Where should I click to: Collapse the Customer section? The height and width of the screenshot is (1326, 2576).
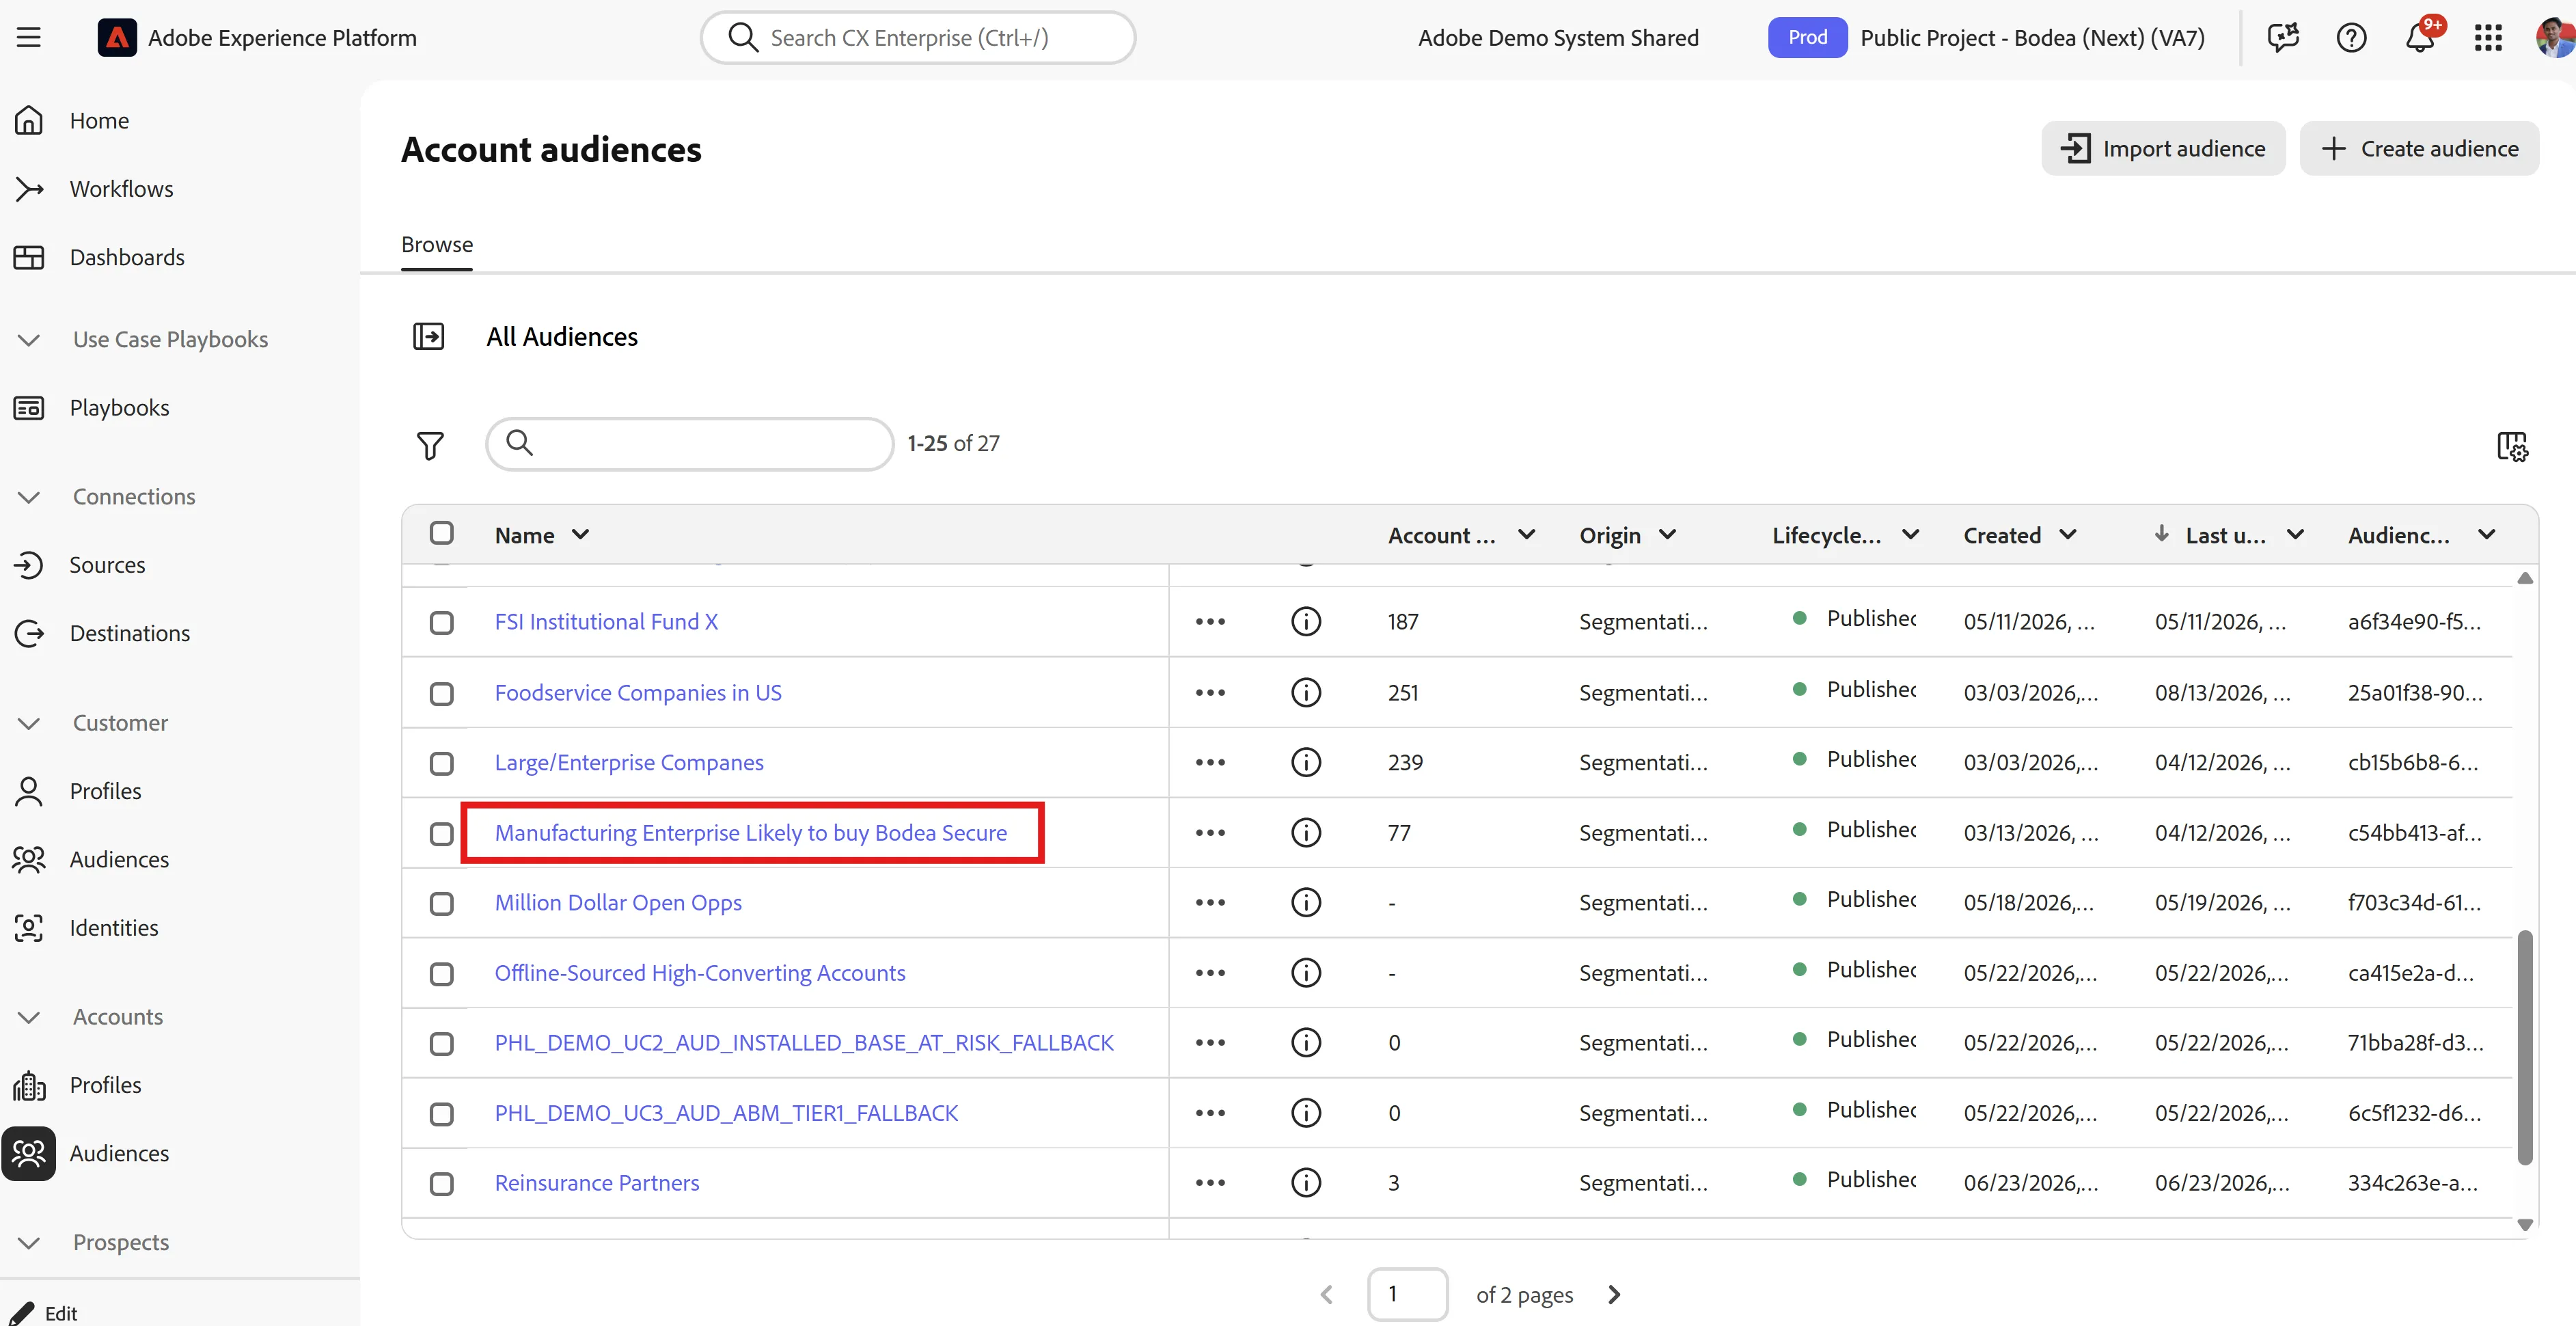[29, 723]
